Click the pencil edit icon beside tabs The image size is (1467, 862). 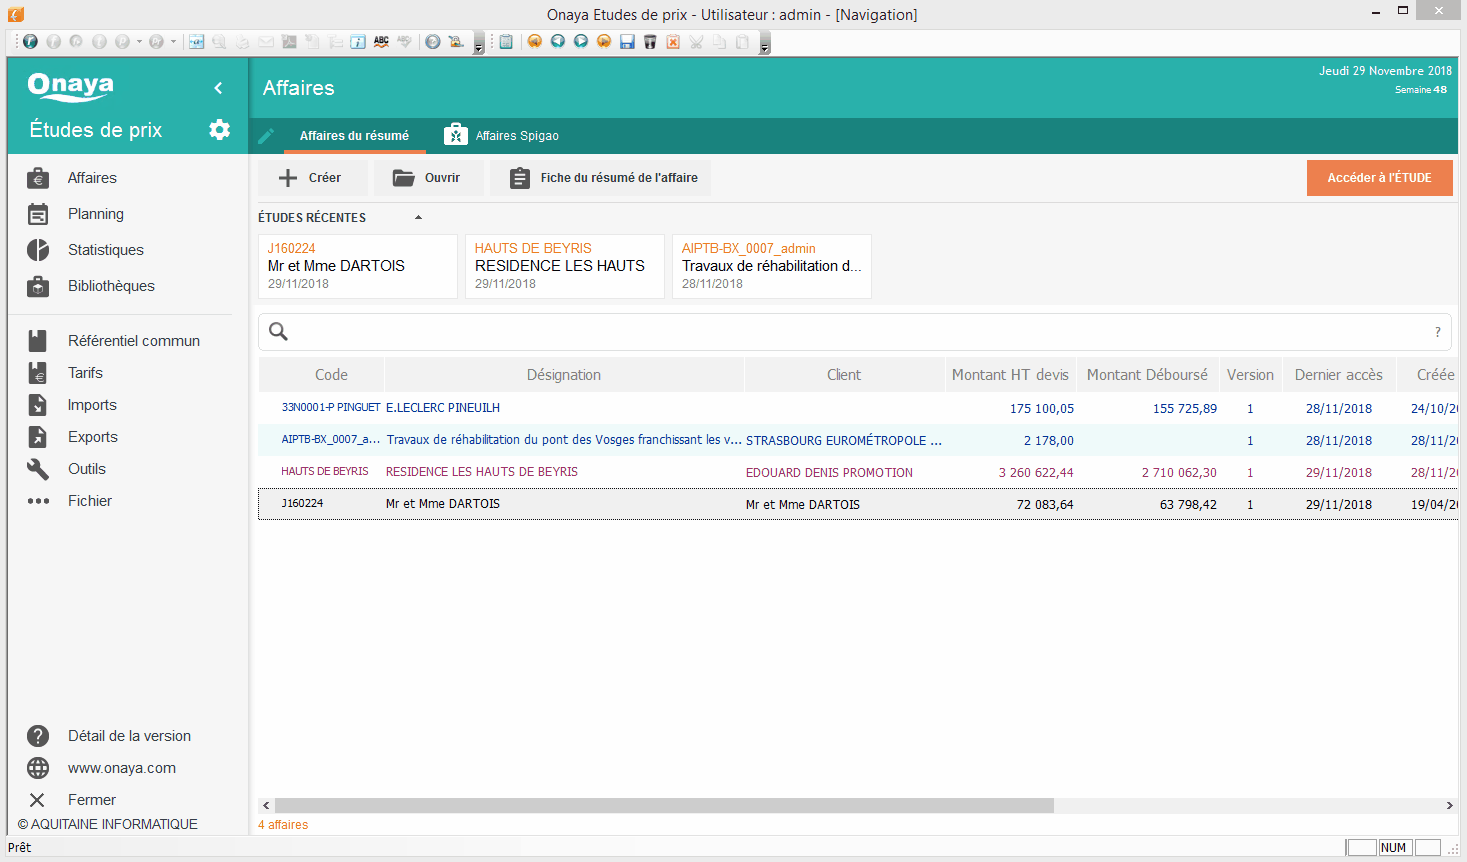pyautogui.click(x=266, y=136)
